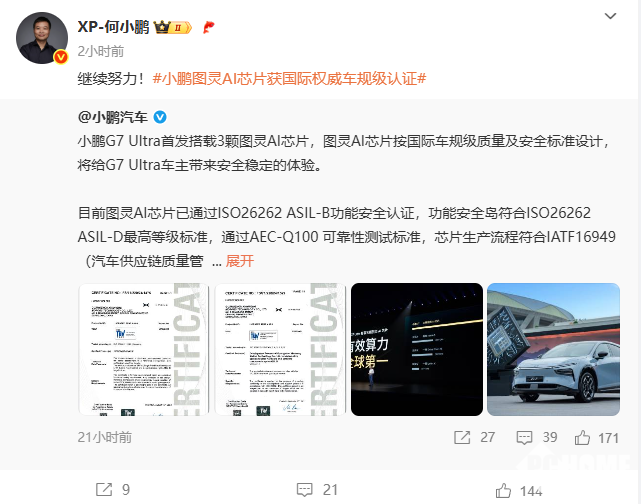Open the G7 car photo thumbnail
641x504 pixels.
[x=553, y=349]
